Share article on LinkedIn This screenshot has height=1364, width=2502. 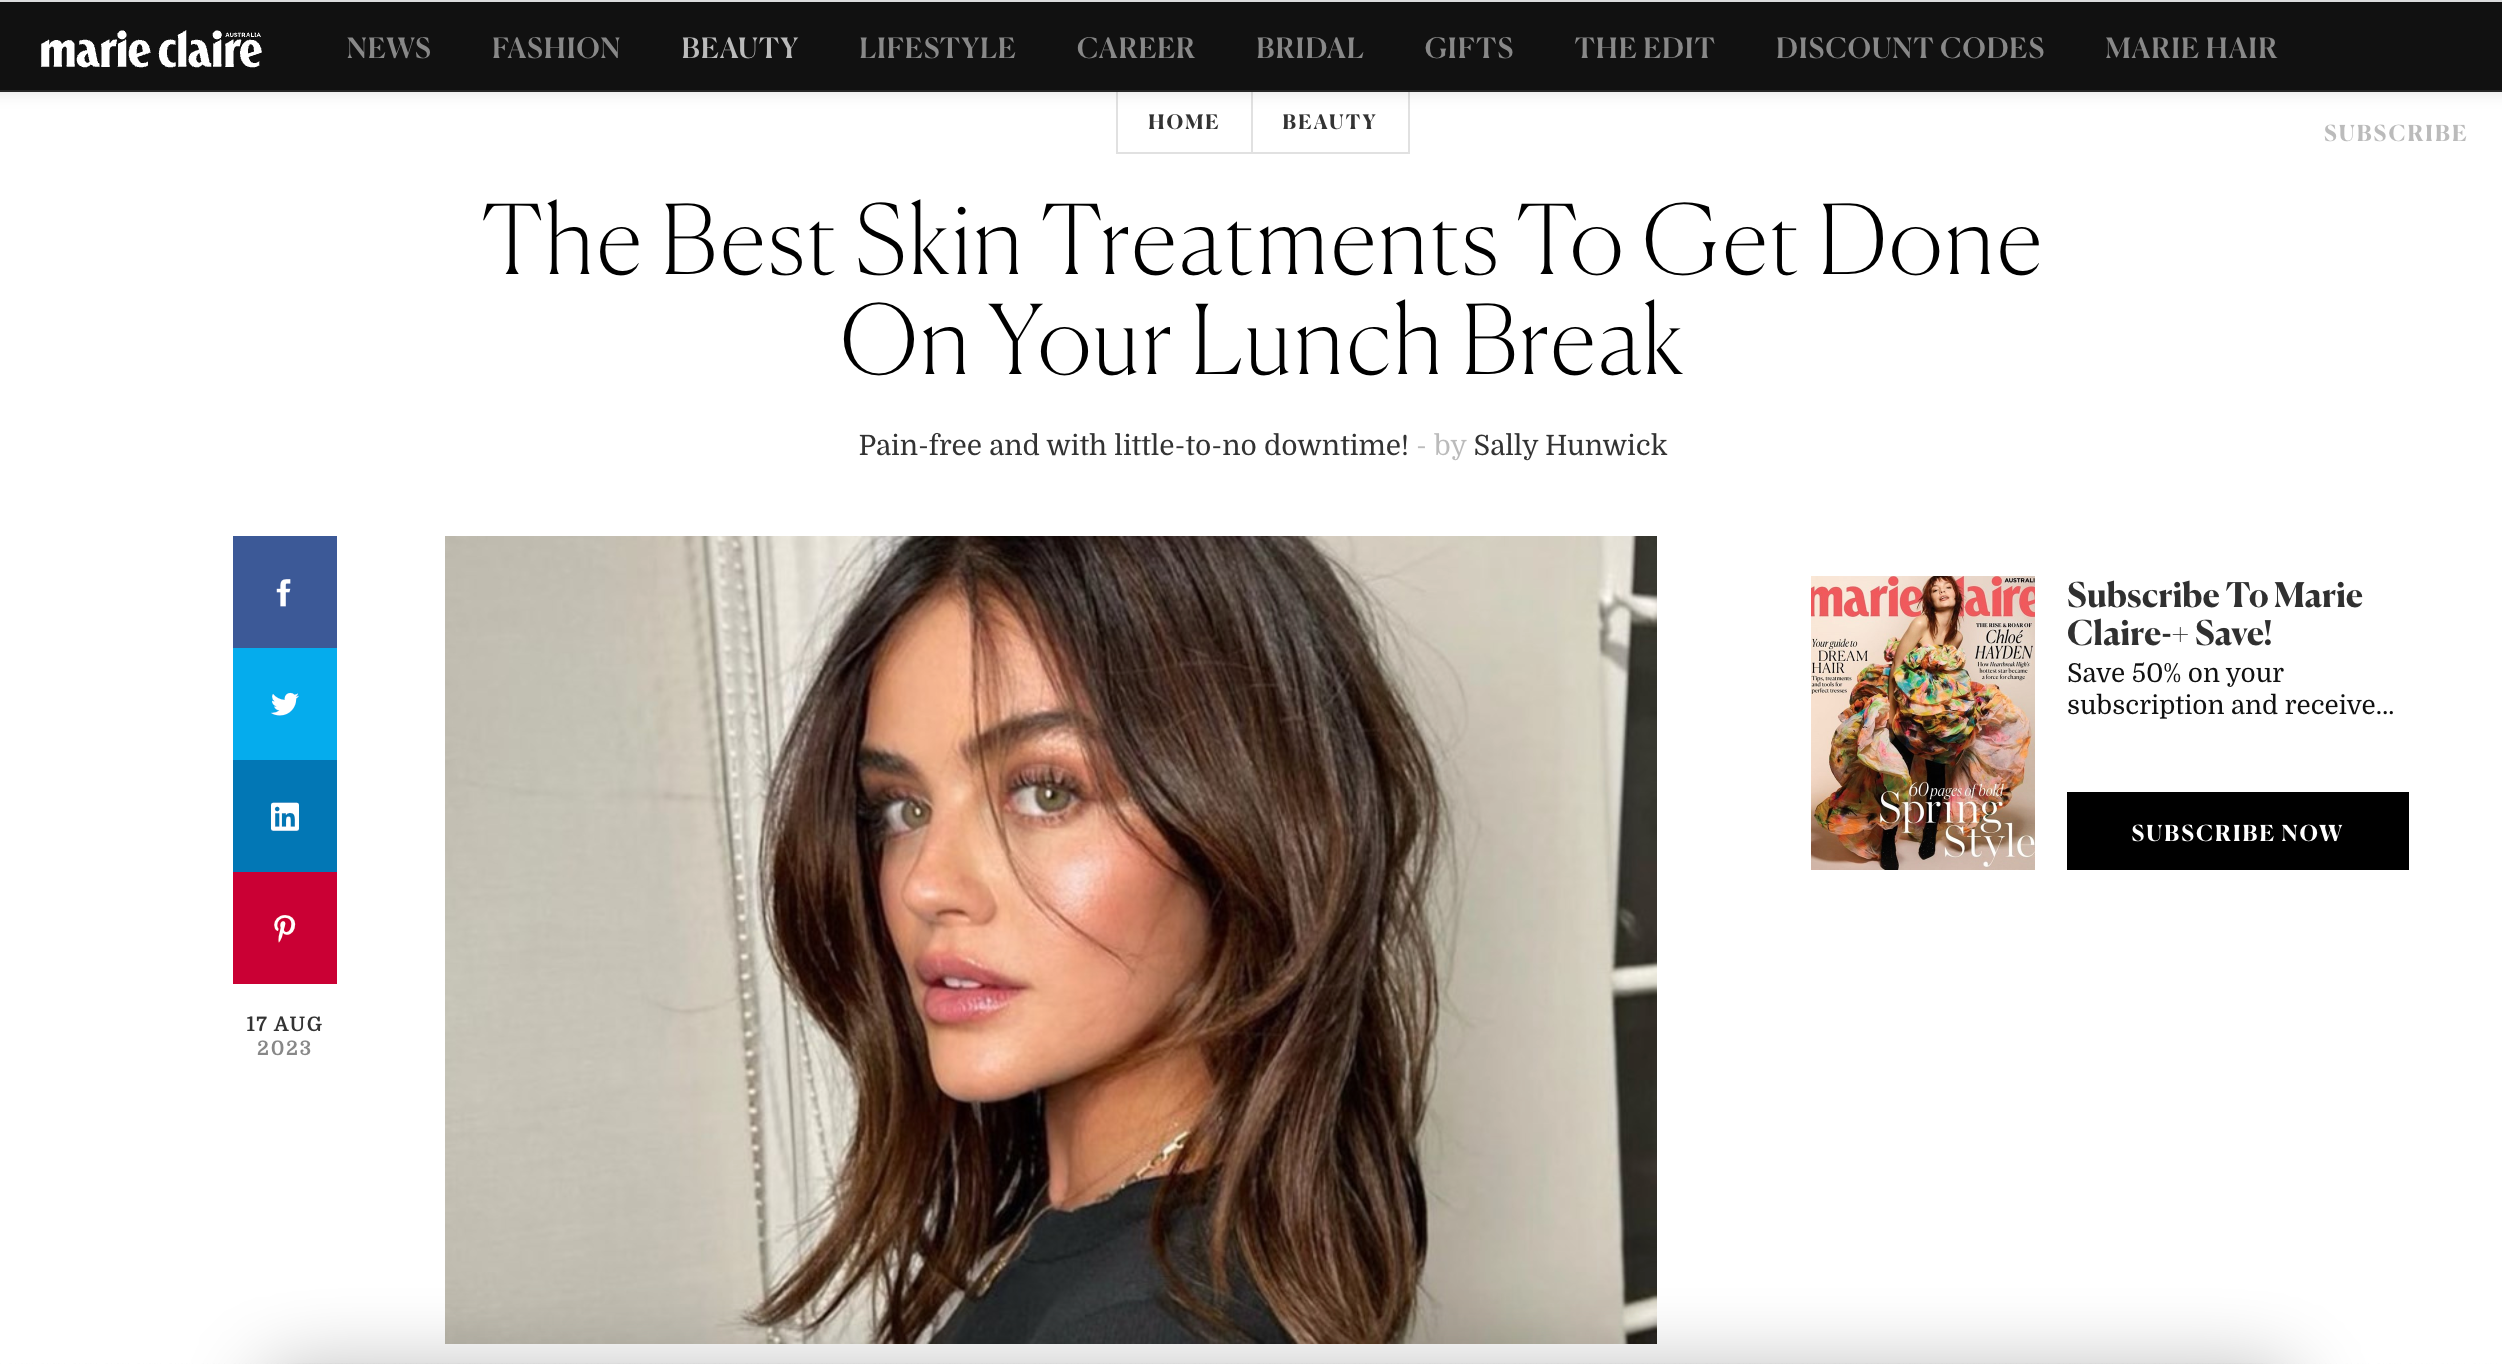pos(285,816)
